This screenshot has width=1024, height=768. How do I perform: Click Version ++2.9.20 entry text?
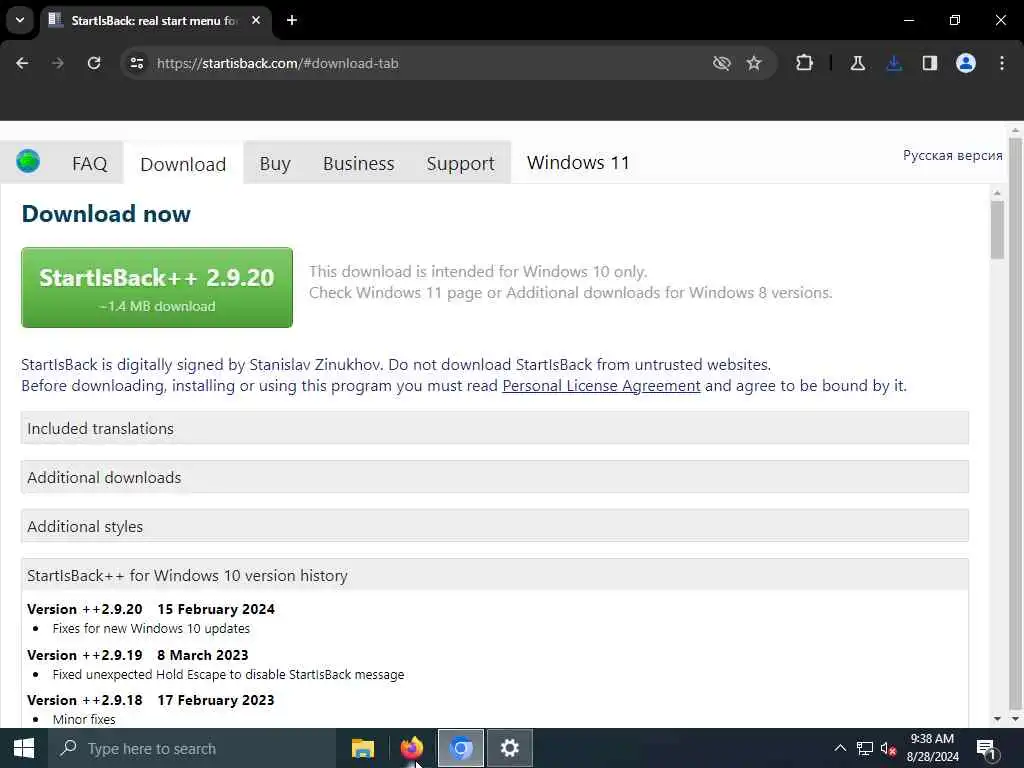(151, 609)
